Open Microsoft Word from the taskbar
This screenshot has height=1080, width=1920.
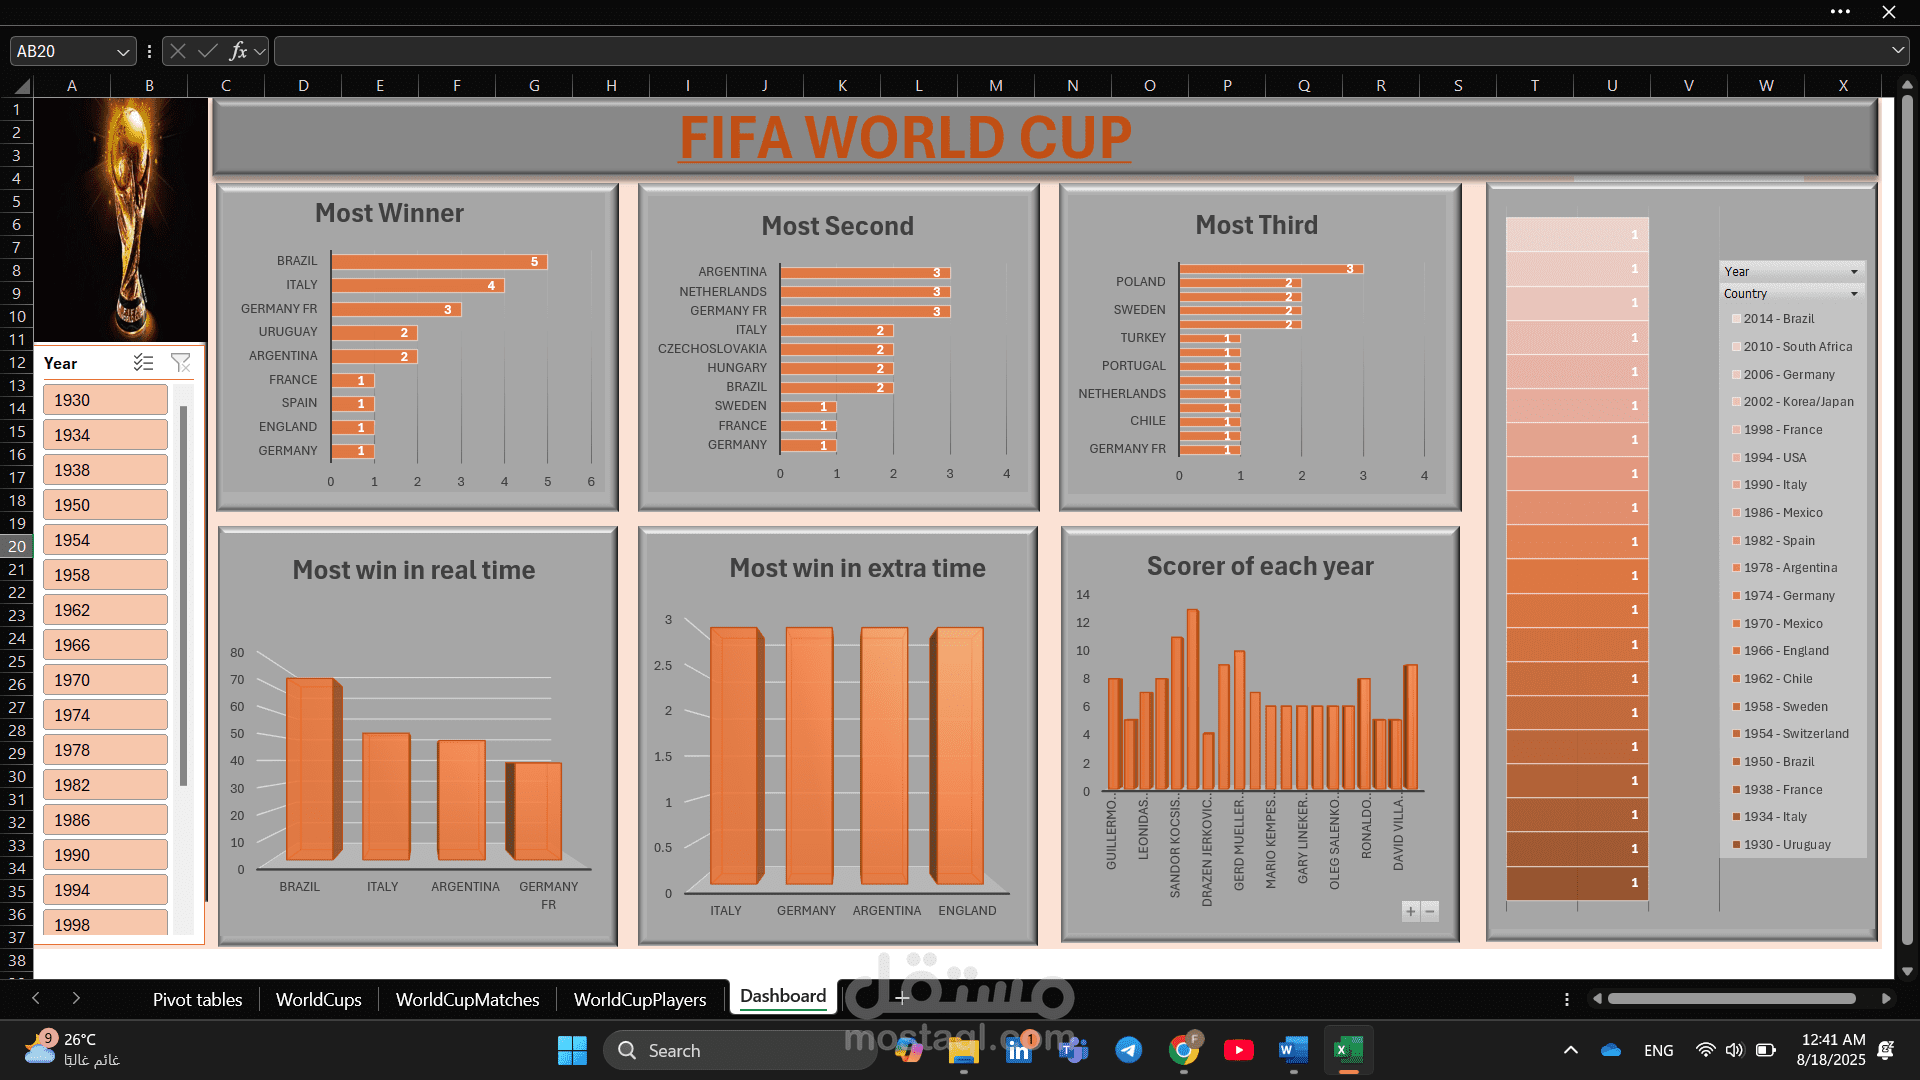[x=1292, y=1050]
